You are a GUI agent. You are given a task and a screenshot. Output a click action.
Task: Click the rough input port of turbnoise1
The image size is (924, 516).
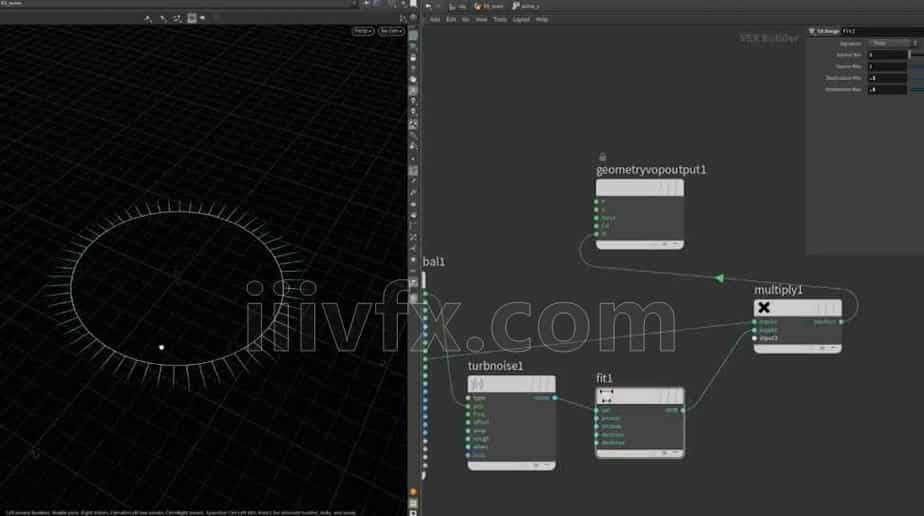coord(468,439)
